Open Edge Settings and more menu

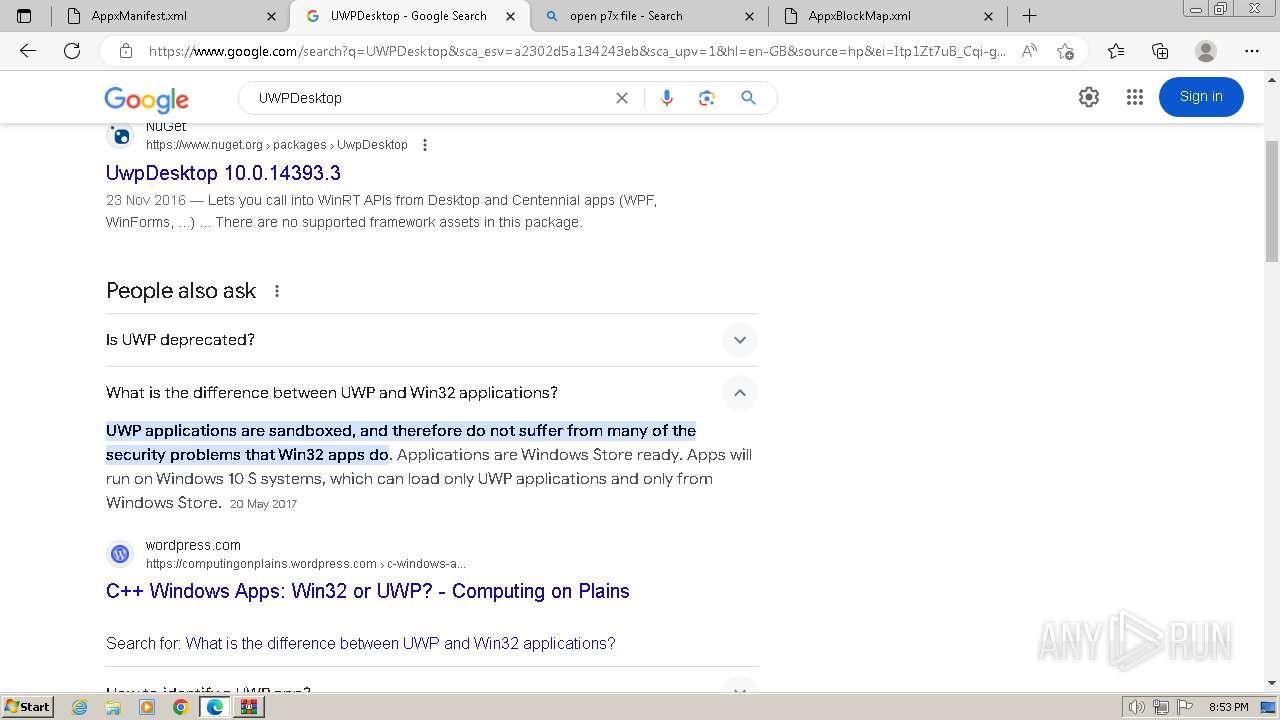click(1251, 51)
